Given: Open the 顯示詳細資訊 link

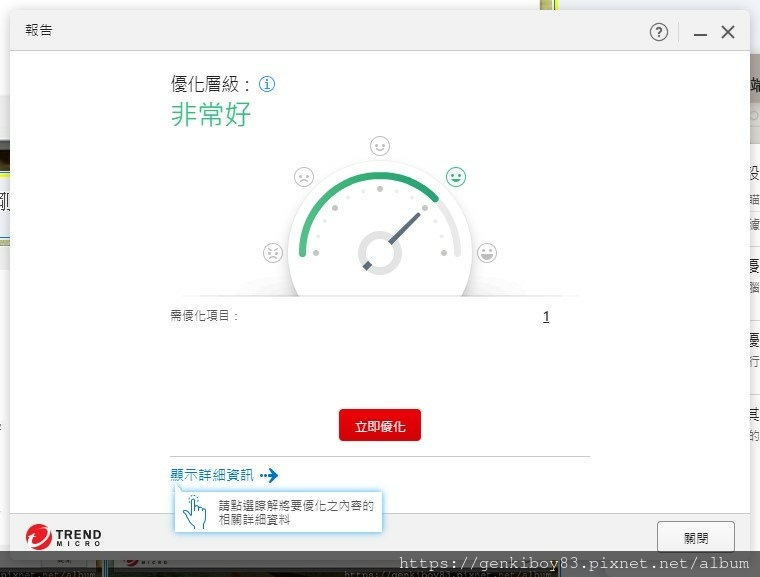Looking at the screenshot, I should click(x=212, y=475).
